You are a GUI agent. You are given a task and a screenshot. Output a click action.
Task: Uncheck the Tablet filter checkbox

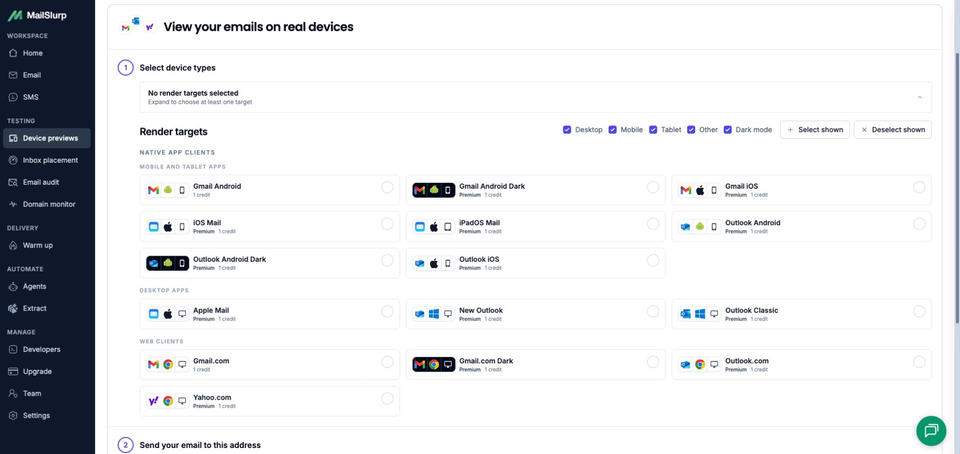point(653,130)
